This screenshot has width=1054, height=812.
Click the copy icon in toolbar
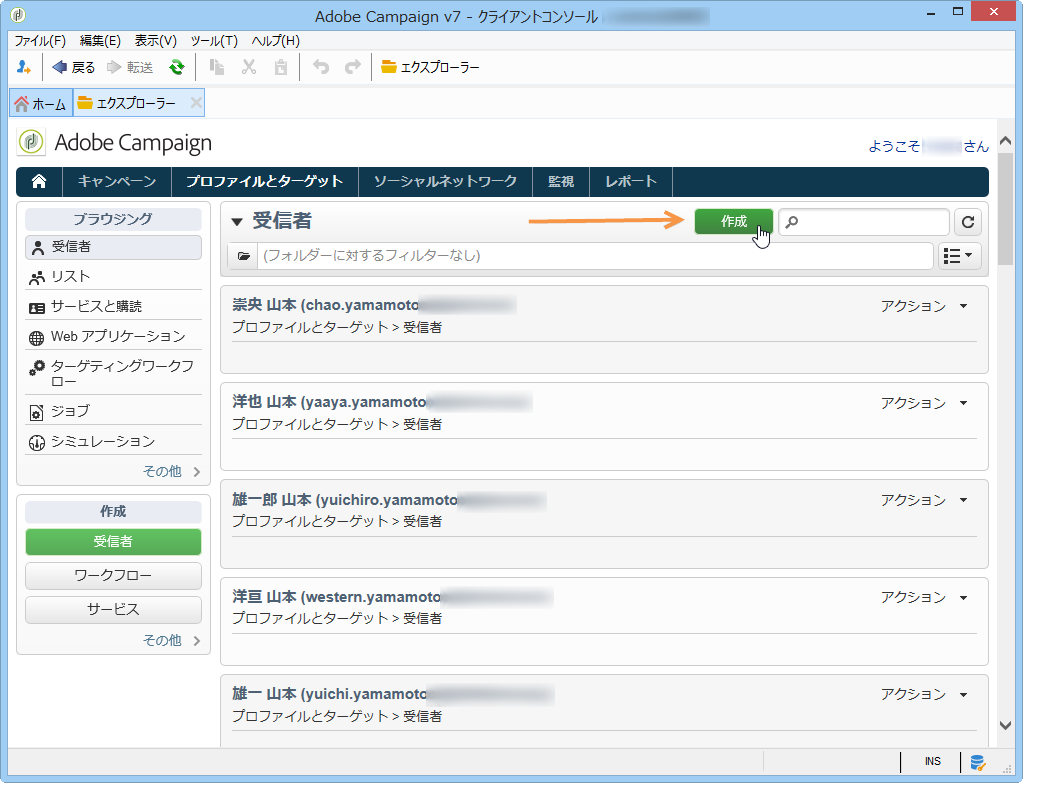pos(216,67)
